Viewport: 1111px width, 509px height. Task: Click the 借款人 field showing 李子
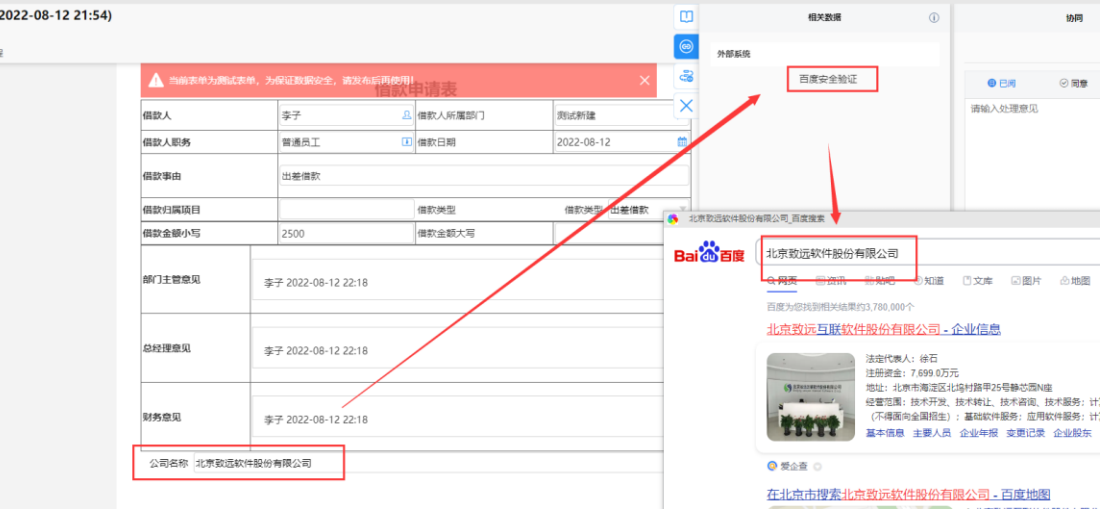pos(346,115)
